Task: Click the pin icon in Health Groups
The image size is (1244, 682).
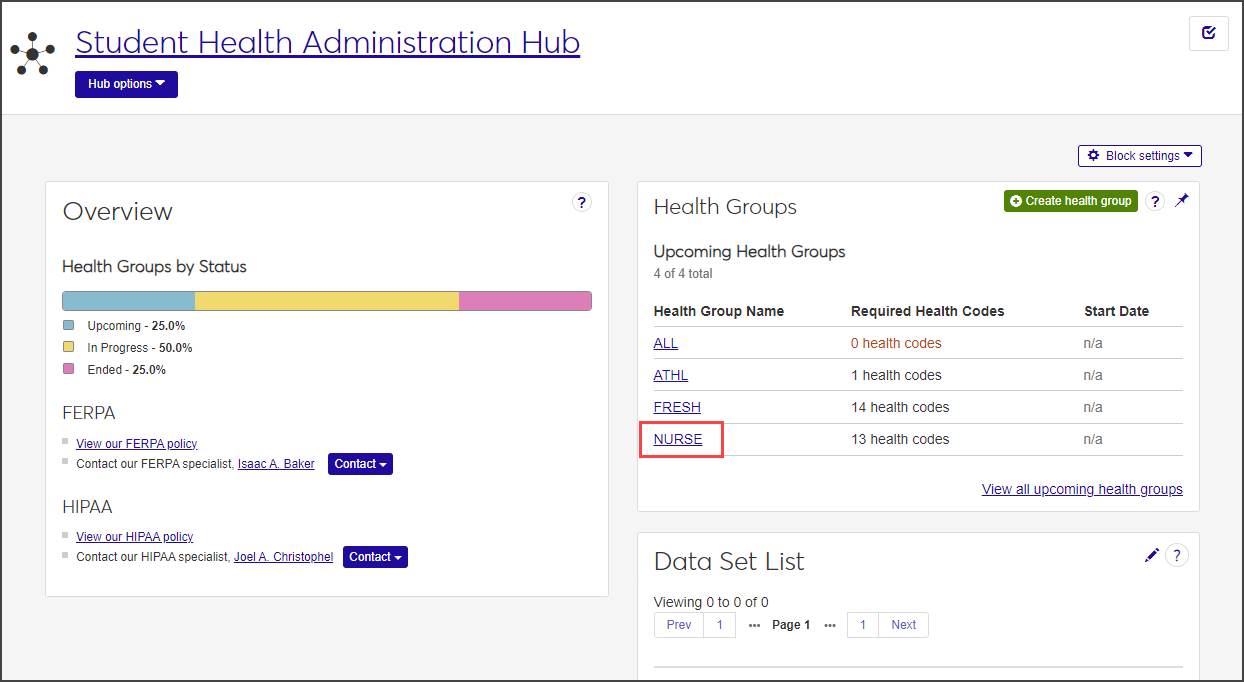Action: tap(1182, 200)
